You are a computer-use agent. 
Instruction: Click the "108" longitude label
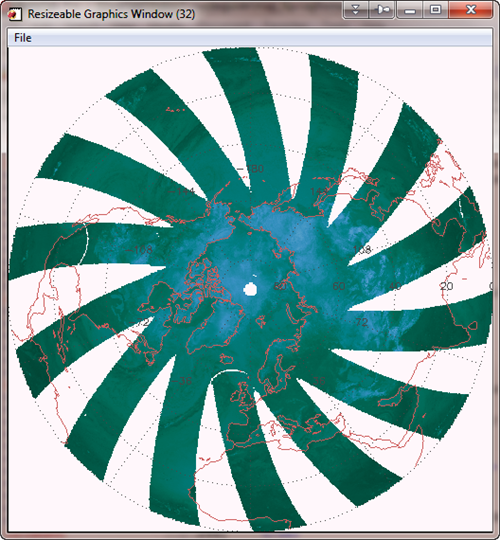point(362,249)
